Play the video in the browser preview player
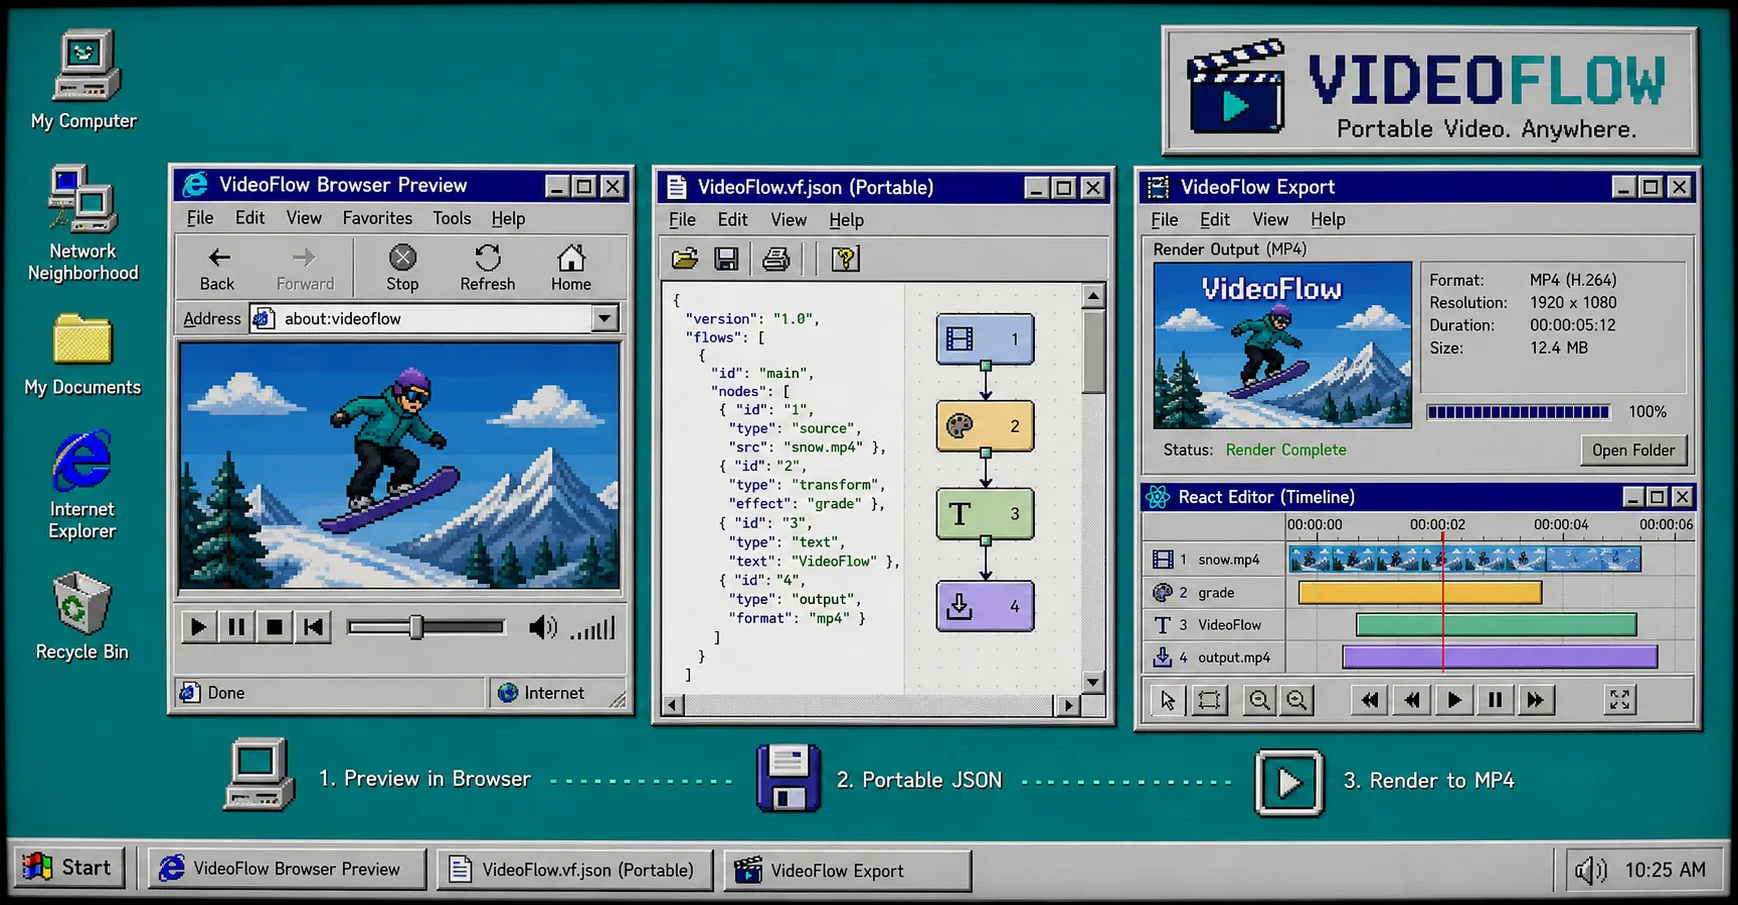The height and width of the screenshot is (905, 1738). (x=198, y=628)
